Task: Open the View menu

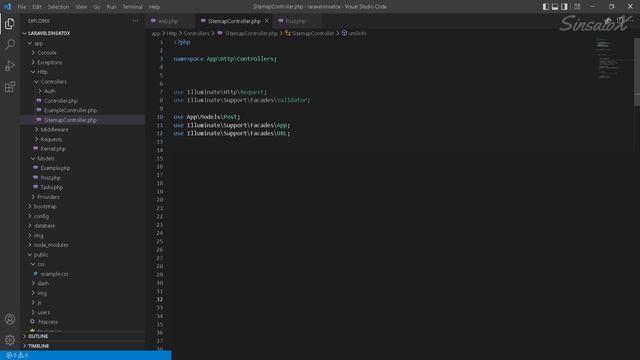Action: coord(81,7)
